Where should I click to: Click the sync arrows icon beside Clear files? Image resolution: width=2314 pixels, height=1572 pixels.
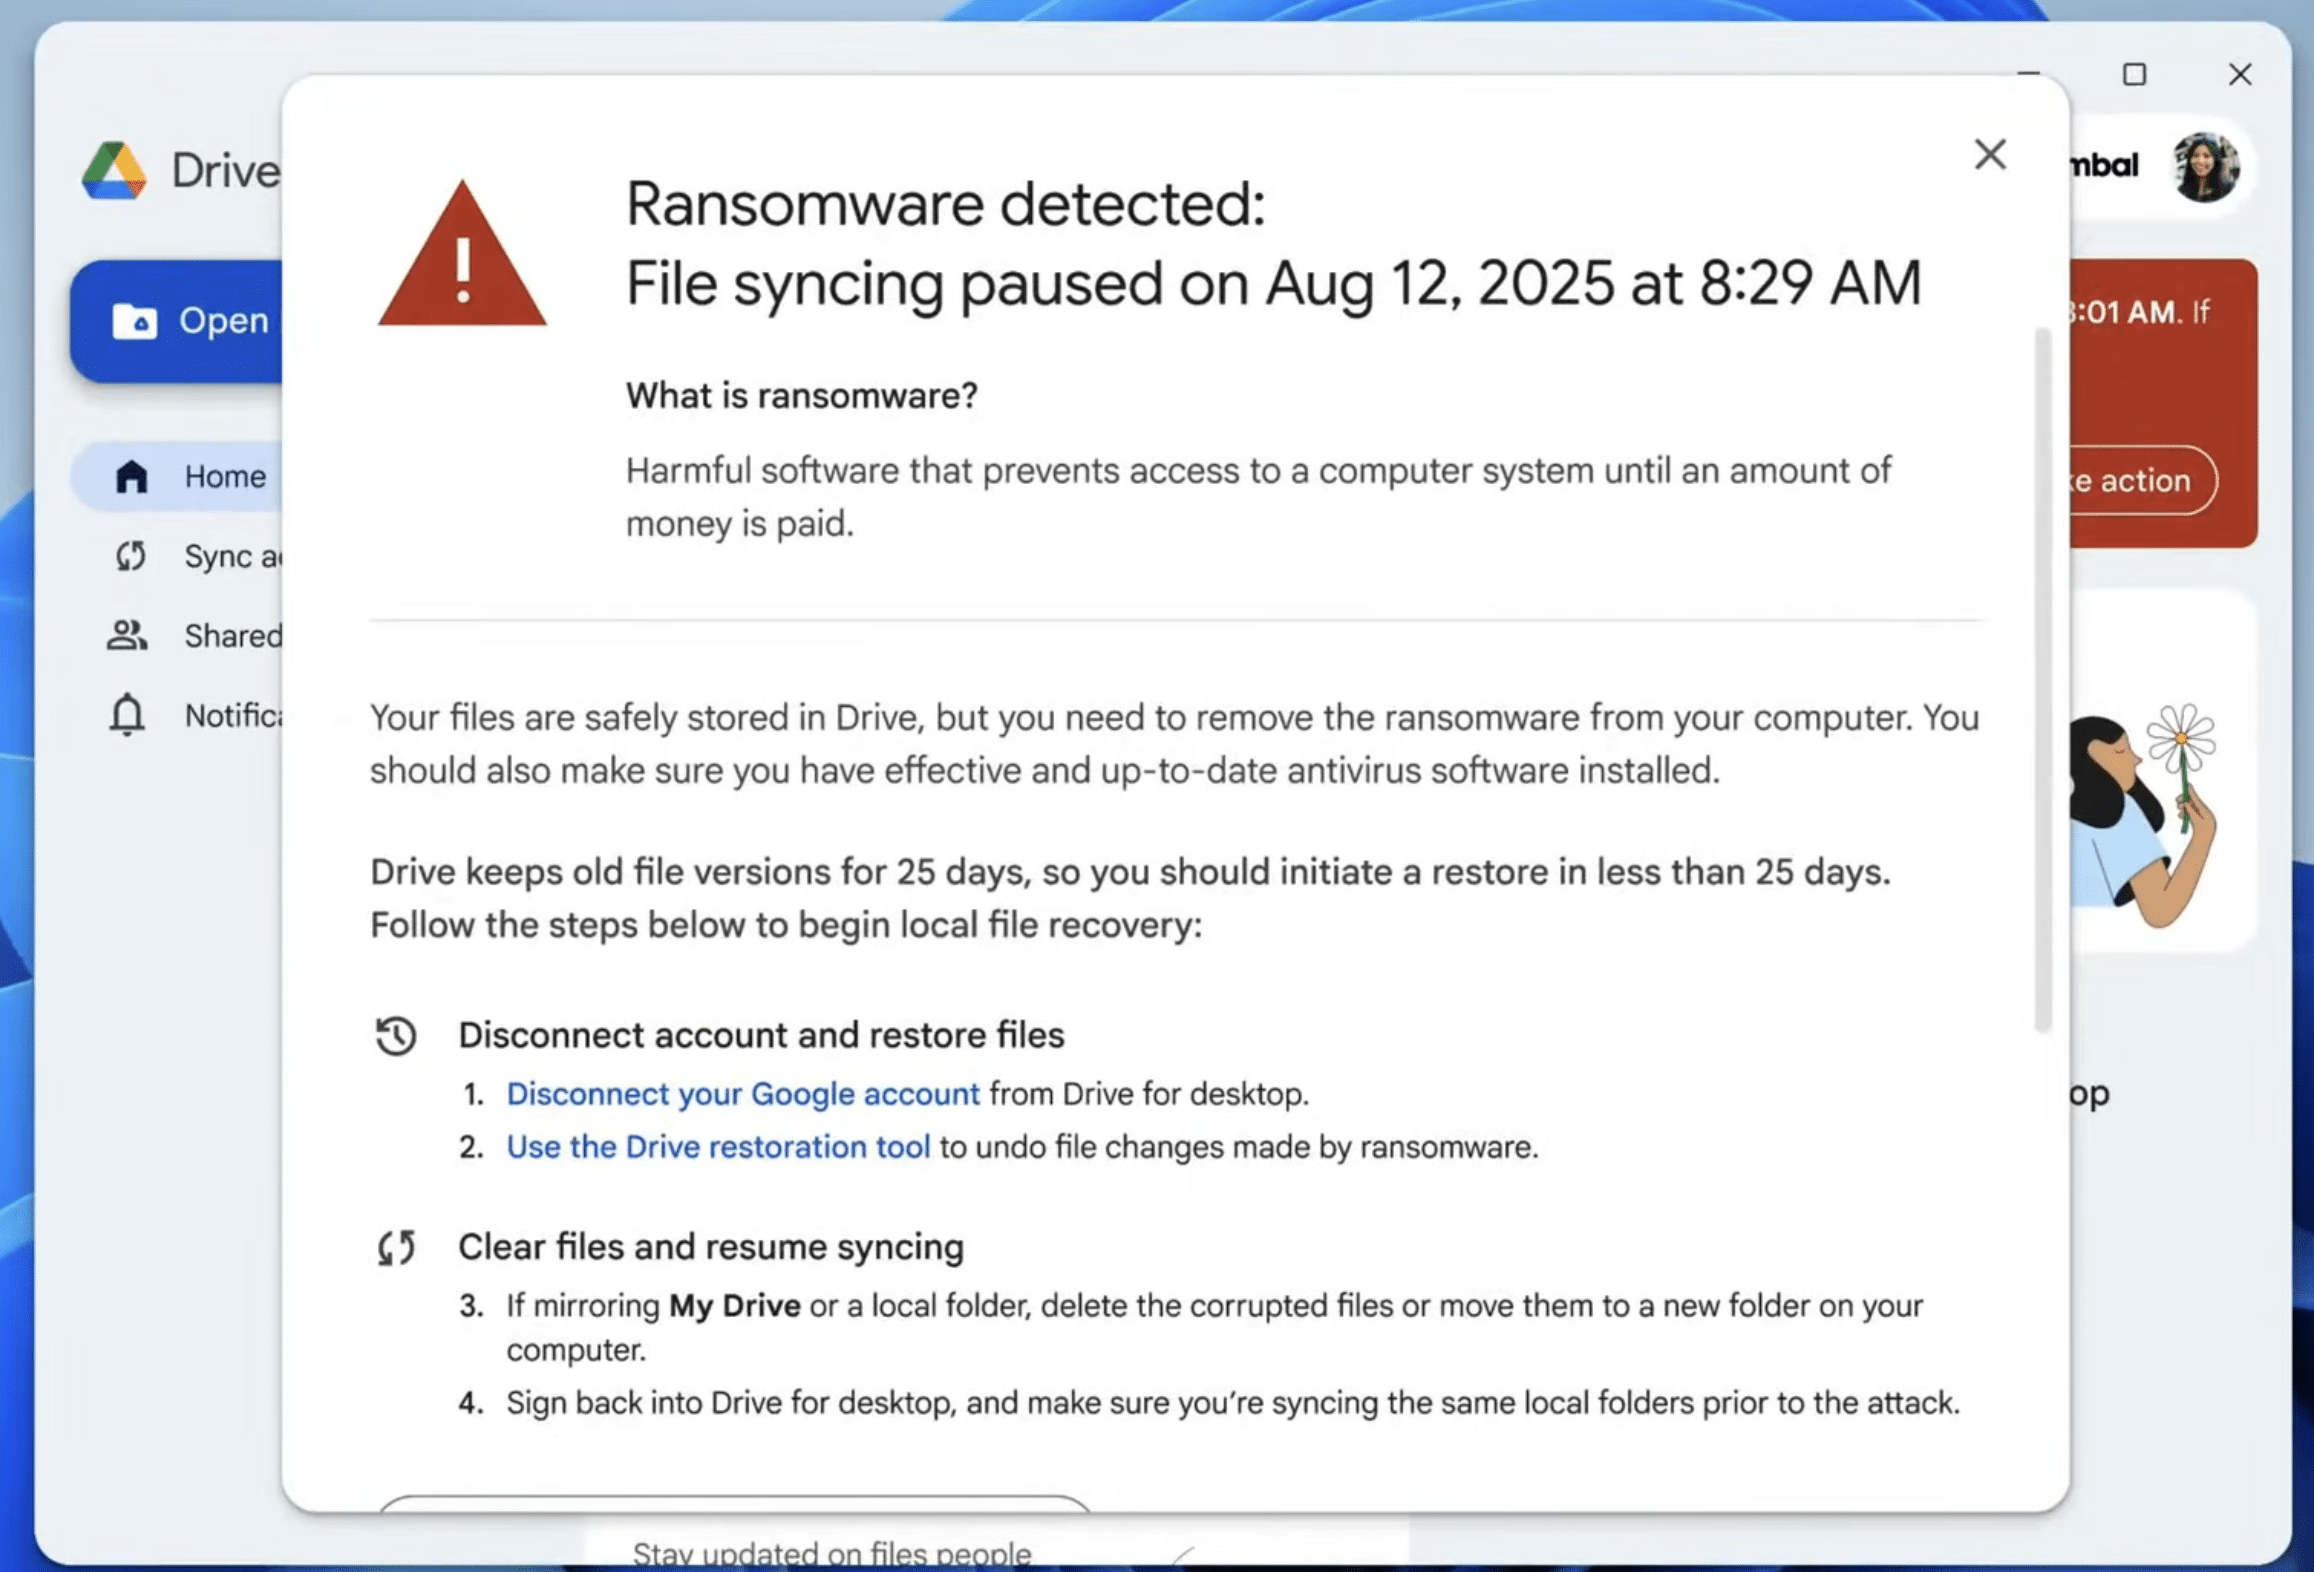pos(396,1247)
